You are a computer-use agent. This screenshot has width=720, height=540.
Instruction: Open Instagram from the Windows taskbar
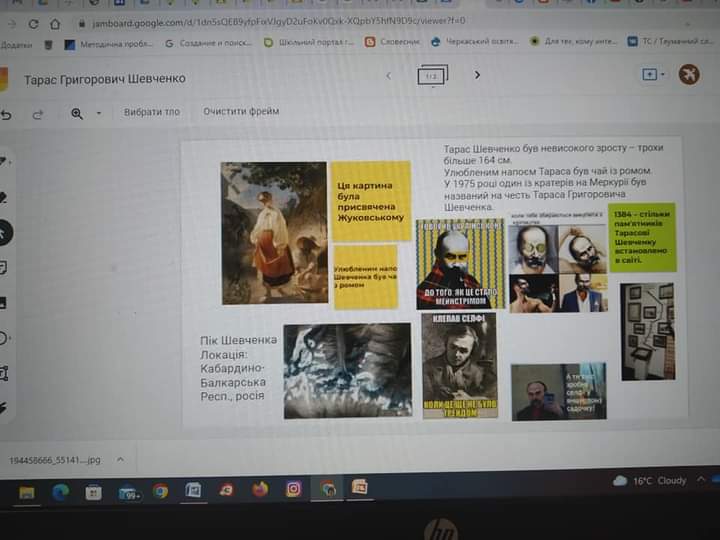[x=293, y=490]
